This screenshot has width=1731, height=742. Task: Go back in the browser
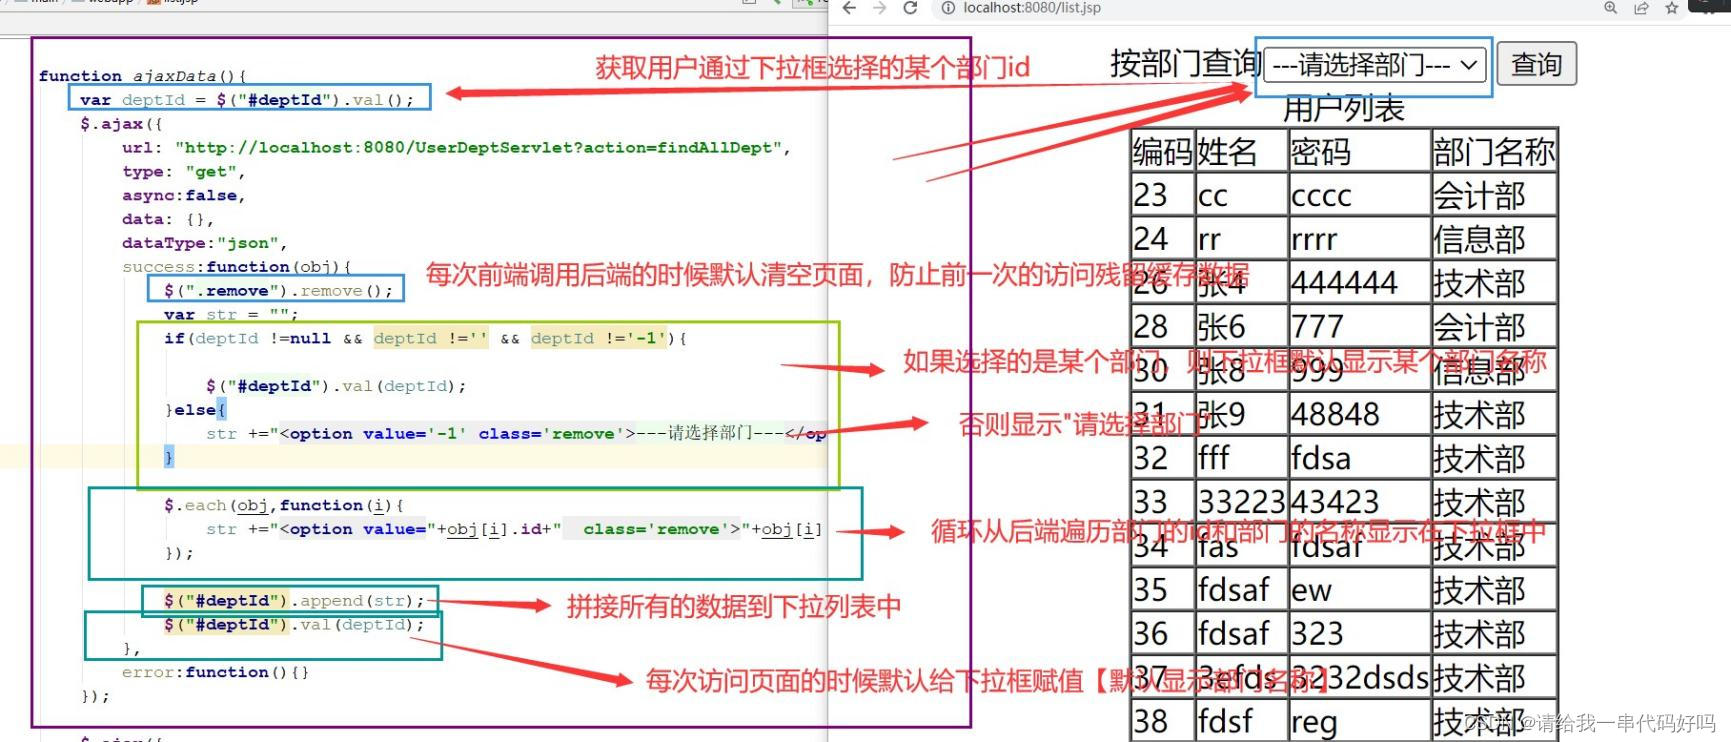(x=849, y=8)
